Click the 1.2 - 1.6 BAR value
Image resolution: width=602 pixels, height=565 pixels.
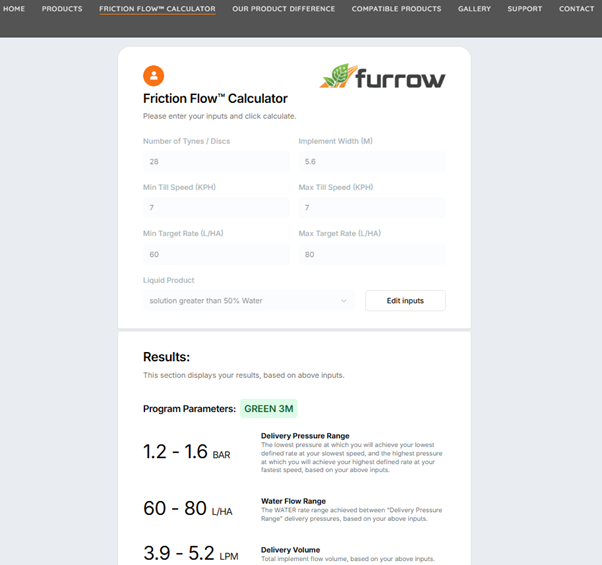tap(187, 452)
